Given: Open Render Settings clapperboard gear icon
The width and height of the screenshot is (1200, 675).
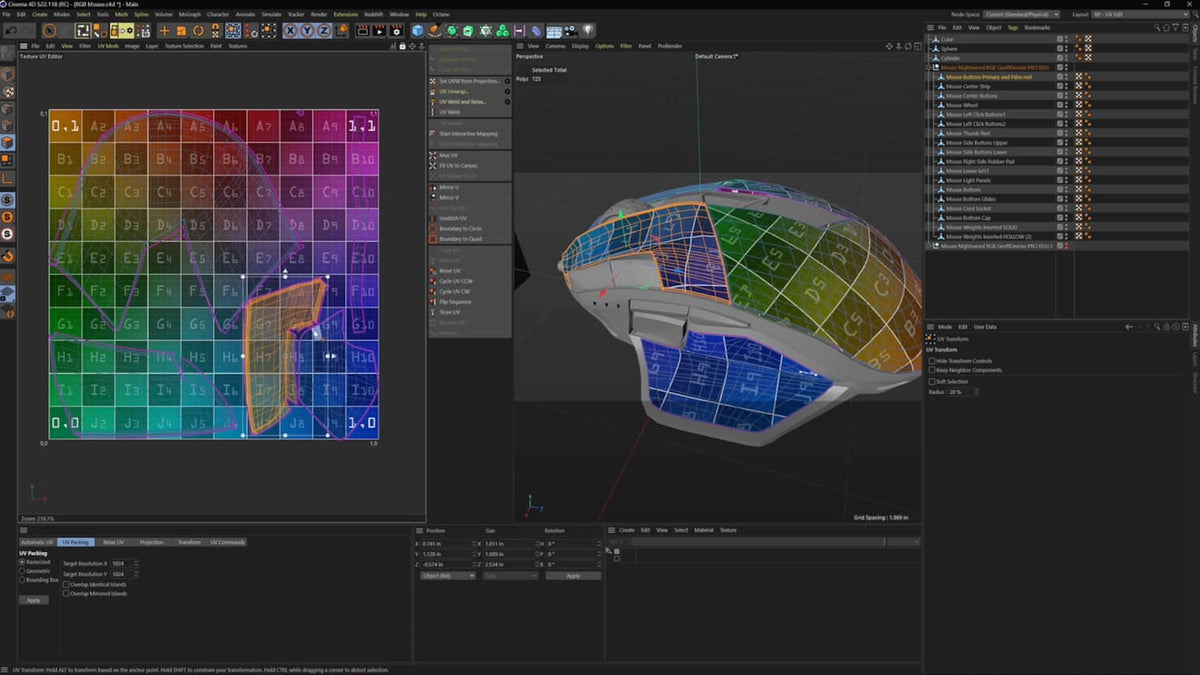Looking at the screenshot, I should (x=397, y=30).
